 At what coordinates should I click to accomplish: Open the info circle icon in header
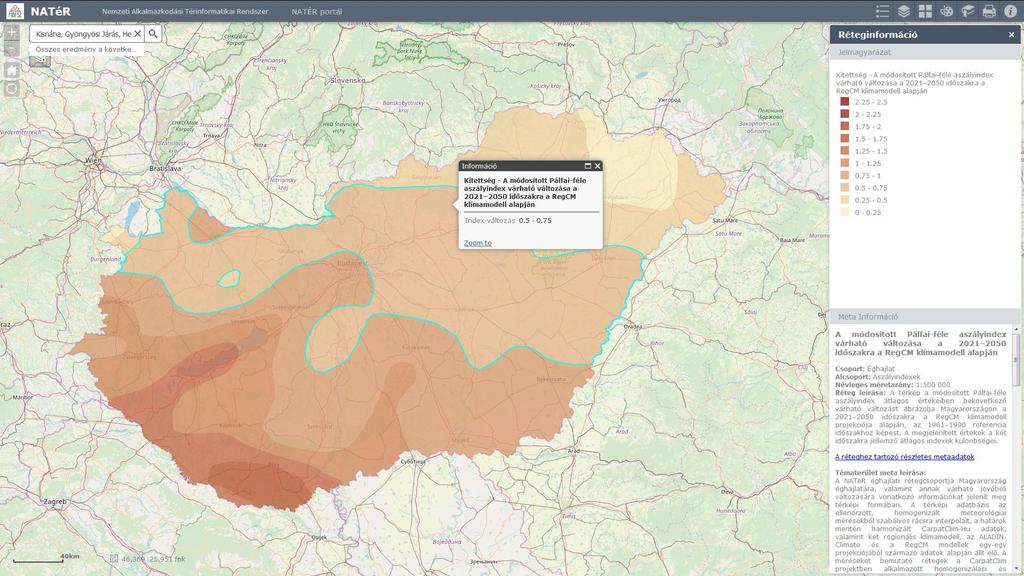(x=1010, y=11)
